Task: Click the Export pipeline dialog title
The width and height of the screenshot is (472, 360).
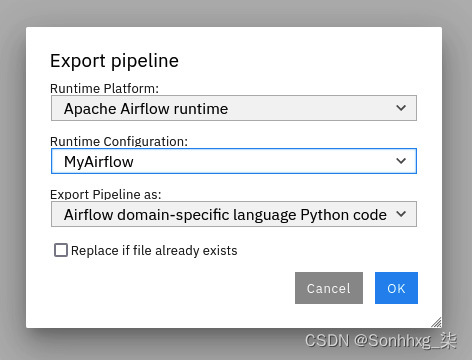Action: click(114, 61)
